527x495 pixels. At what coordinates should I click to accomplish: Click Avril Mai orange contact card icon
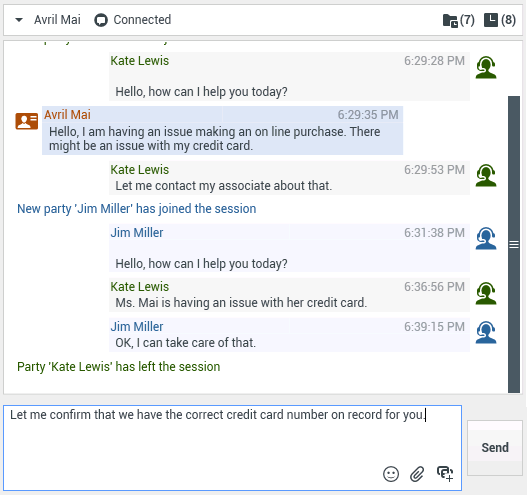point(27,121)
